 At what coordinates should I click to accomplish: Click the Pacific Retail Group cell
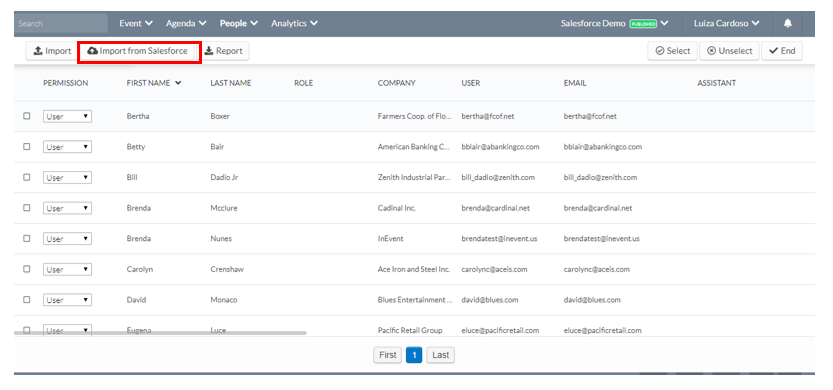(x=410, y=330)
